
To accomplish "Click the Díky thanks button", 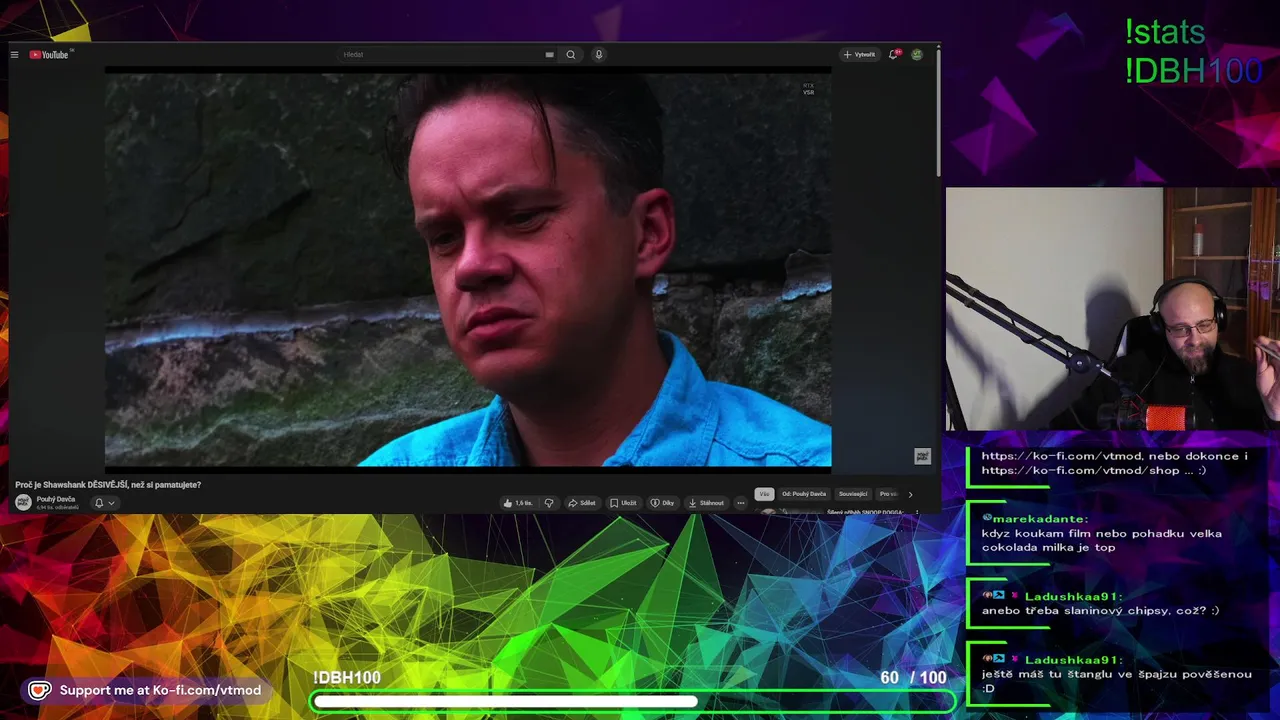I will pyautogui.click(x=663, y=503).
